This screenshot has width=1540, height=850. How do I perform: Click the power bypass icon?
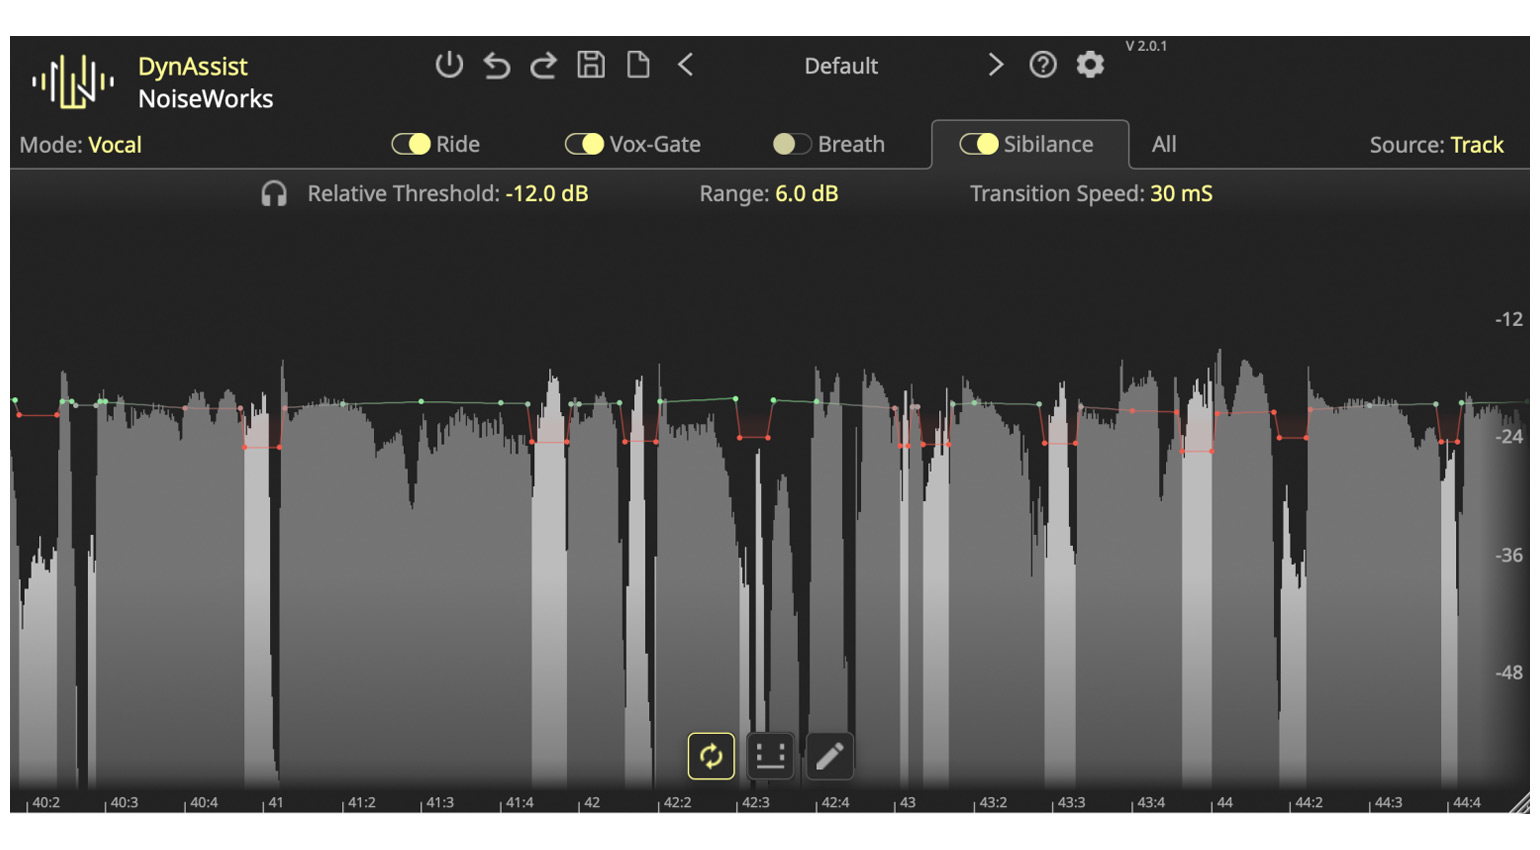pyautogui.click(x=449, y=65)
